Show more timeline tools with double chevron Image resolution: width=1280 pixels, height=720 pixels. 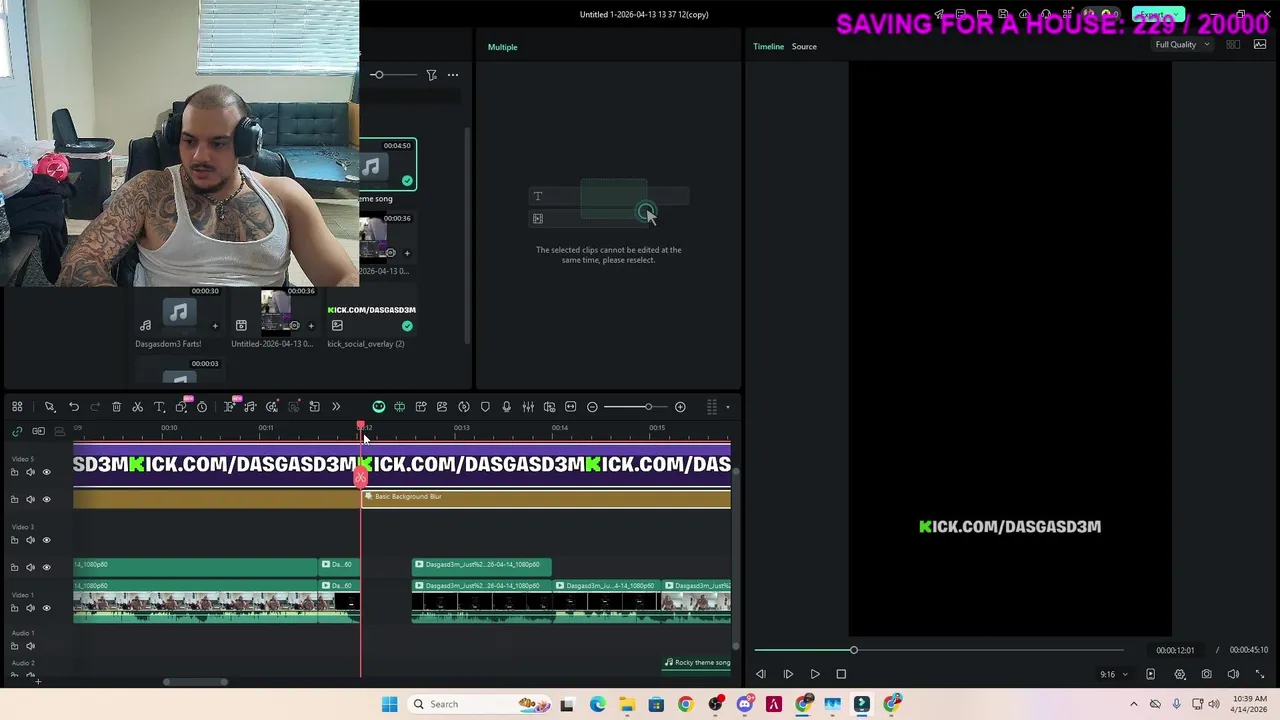(336, 407)
